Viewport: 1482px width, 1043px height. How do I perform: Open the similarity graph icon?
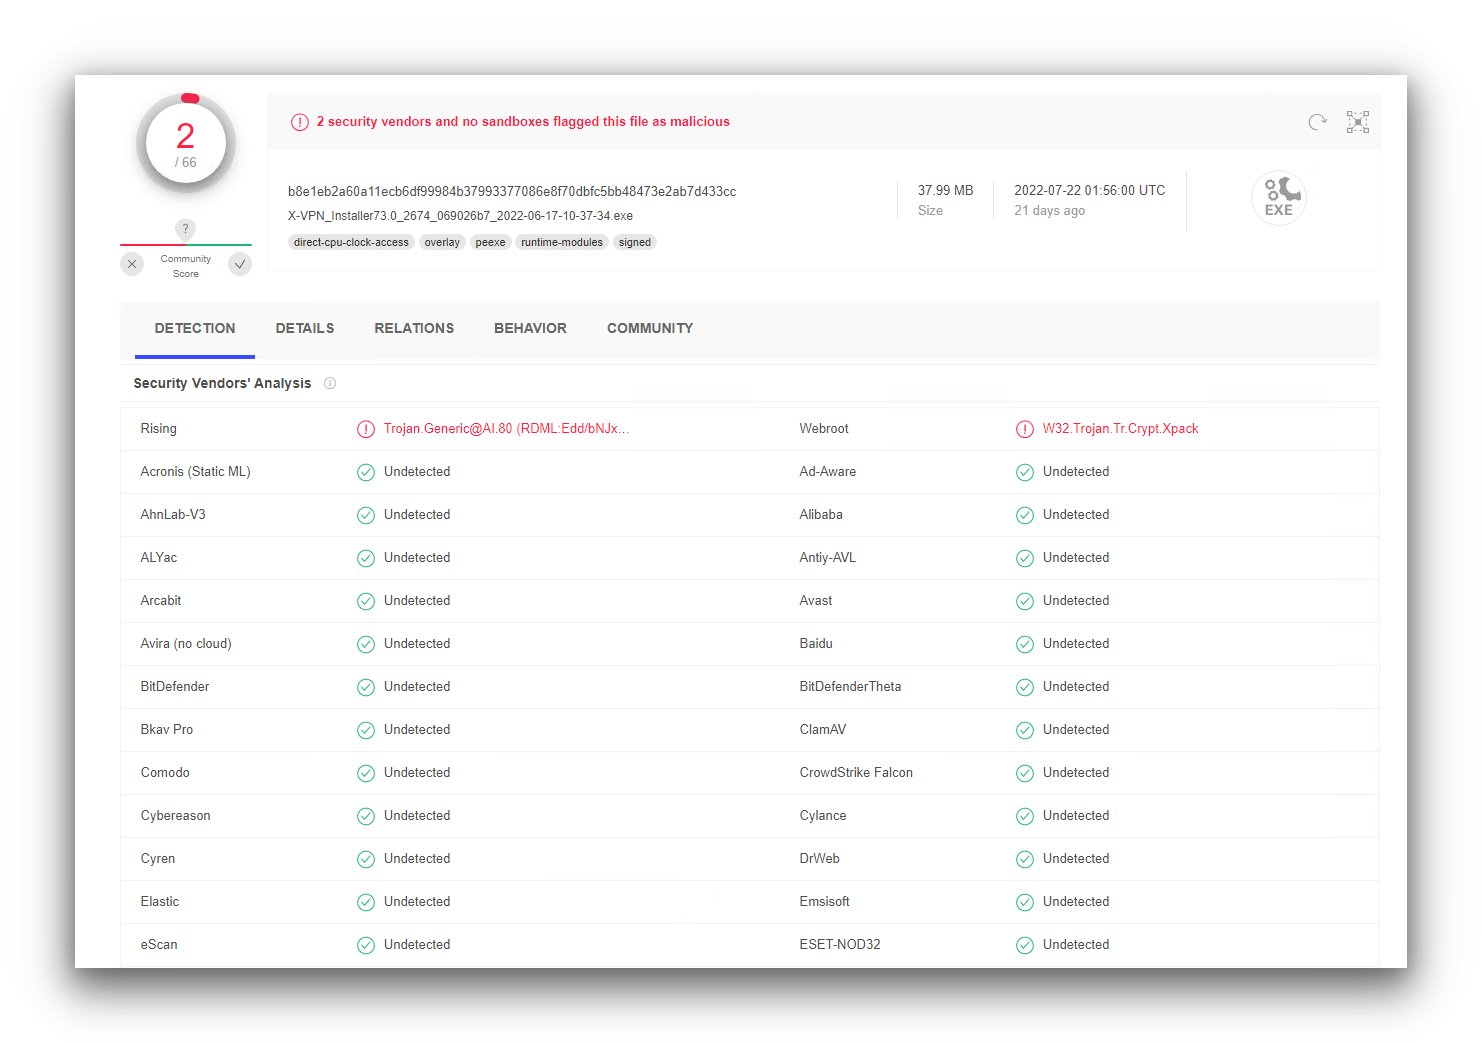coord(1357,122)
